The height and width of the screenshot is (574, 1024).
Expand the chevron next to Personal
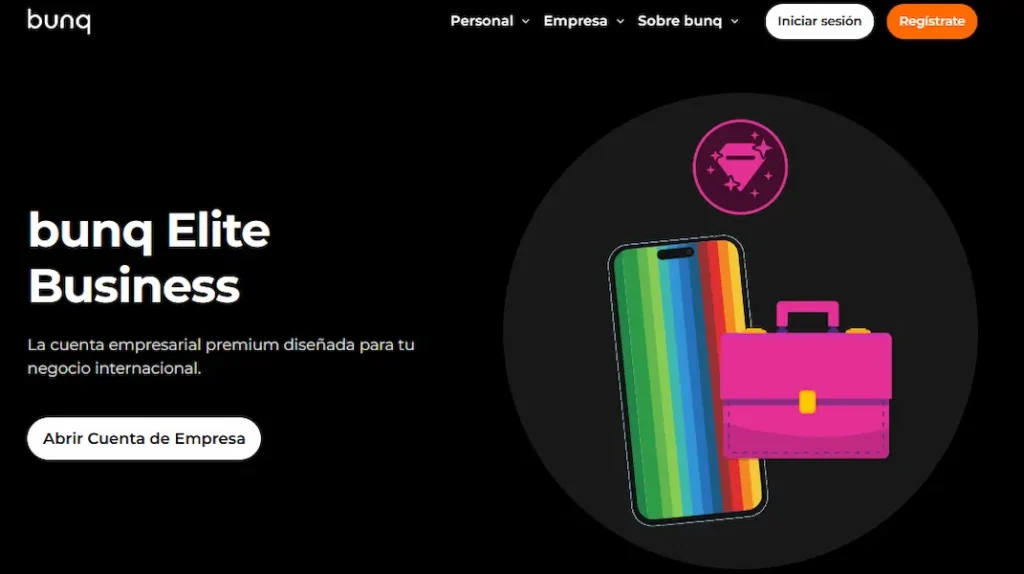point(526,22)
